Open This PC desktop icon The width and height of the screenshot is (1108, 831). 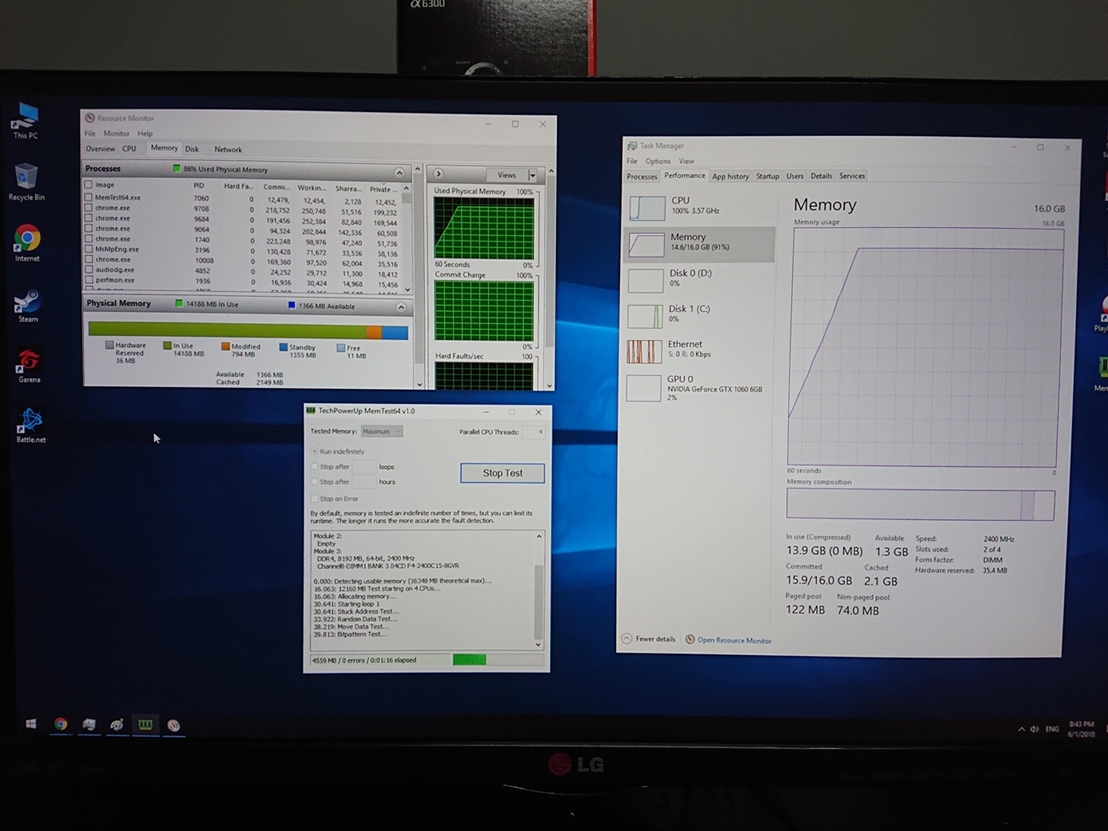coord(26,119)
